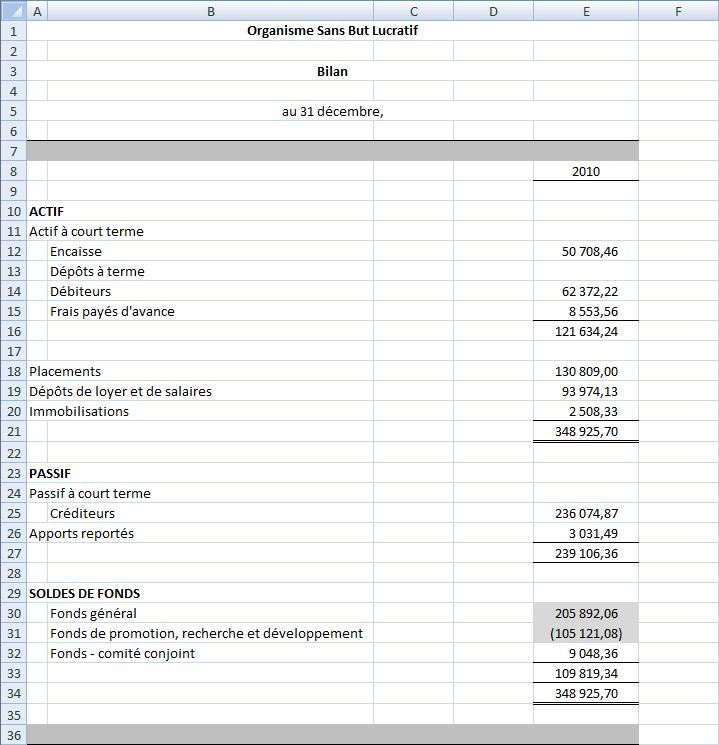Select column B header
The image size is (719, 745).
pyautogui.click(x=210, y=11)
